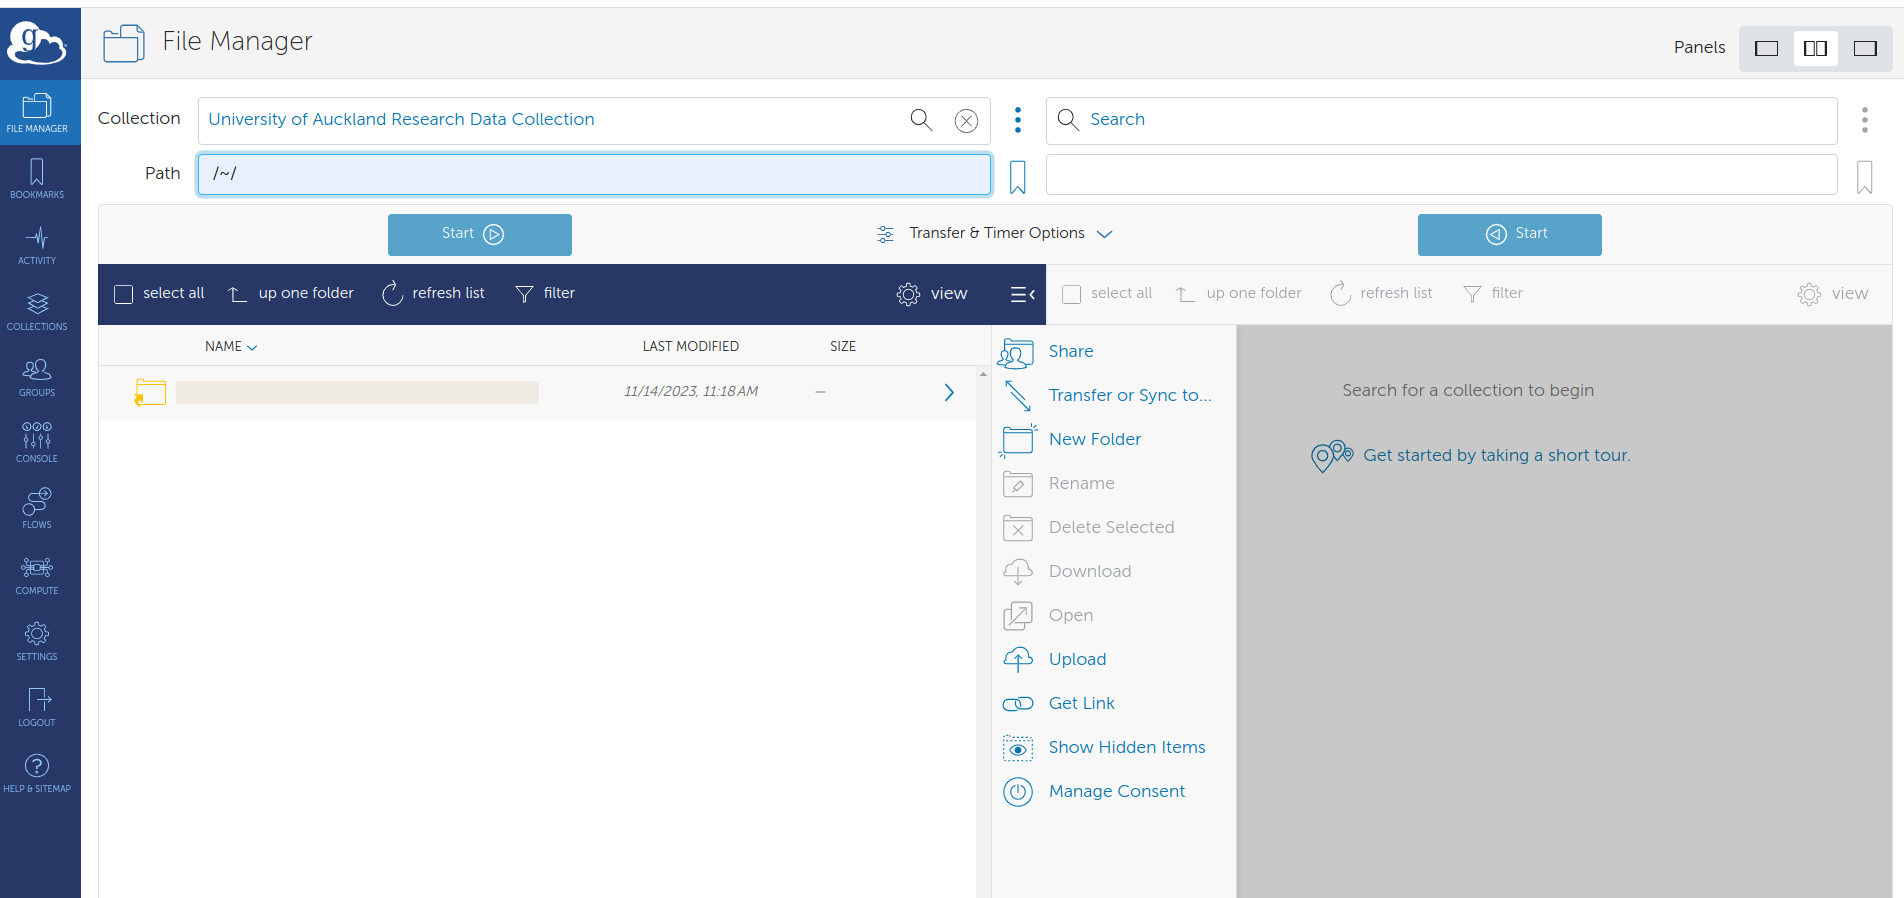Open Bookmarks in the sidebar
Viewport: 1904px width, 898px height.
click(x=37, y=179)
